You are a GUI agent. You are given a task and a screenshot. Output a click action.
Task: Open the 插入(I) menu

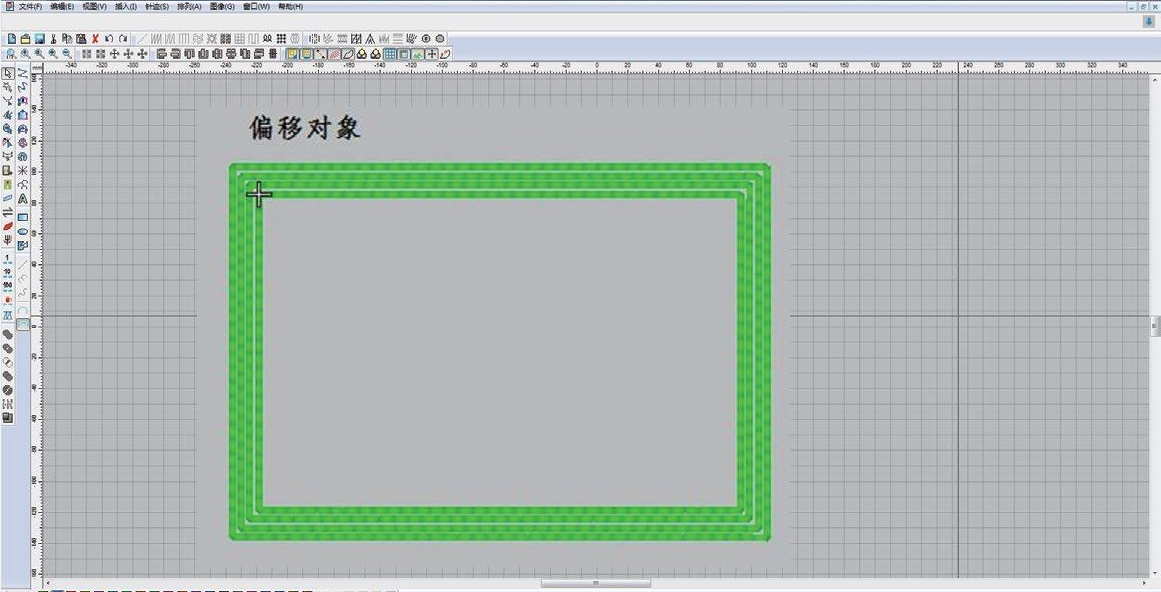click(126, 7)
